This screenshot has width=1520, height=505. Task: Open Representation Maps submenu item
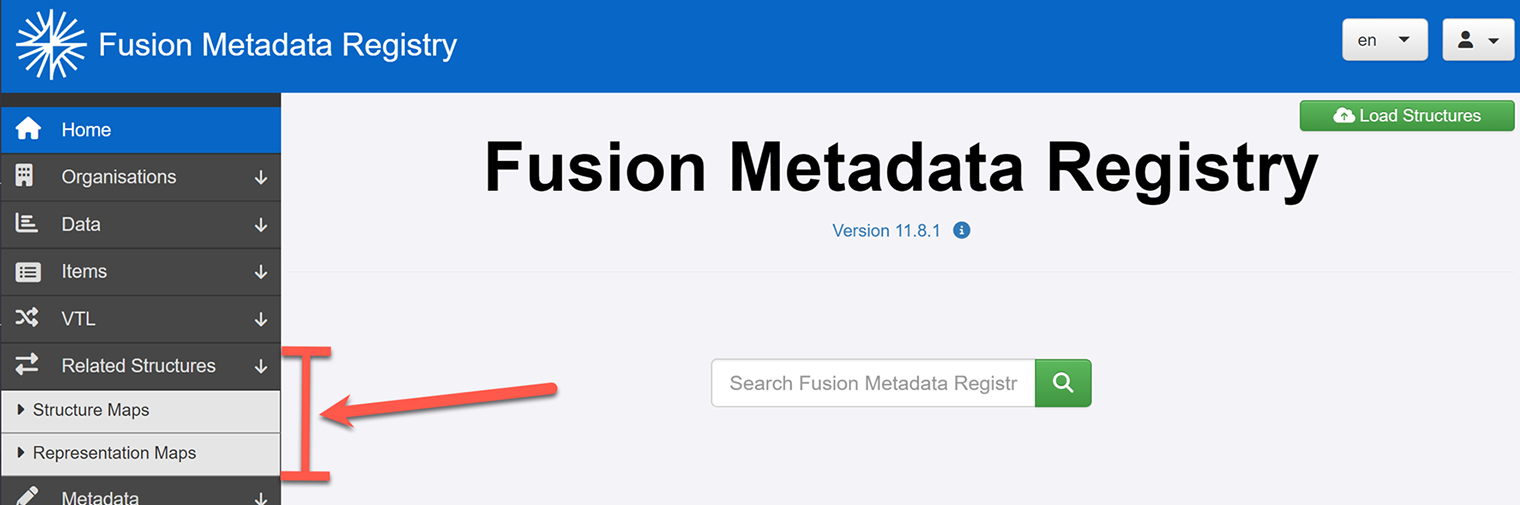tap(114, 453)
